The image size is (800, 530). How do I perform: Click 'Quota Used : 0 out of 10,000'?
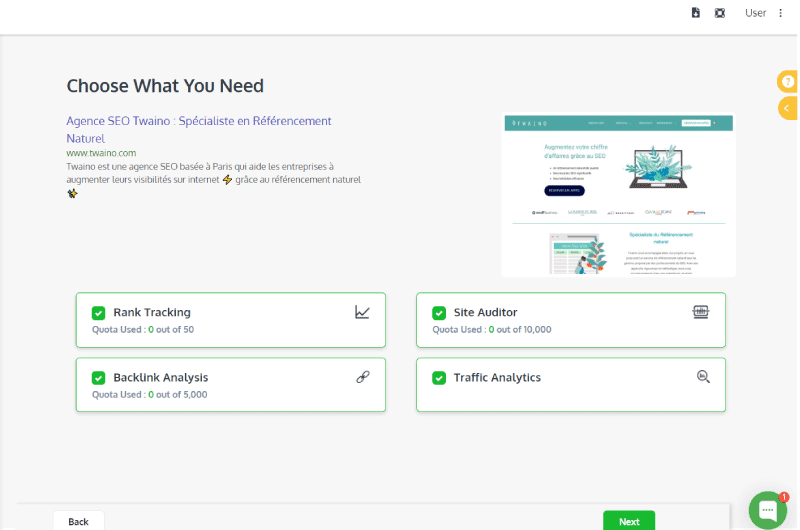pyautogui.click(x=492, y=330)
